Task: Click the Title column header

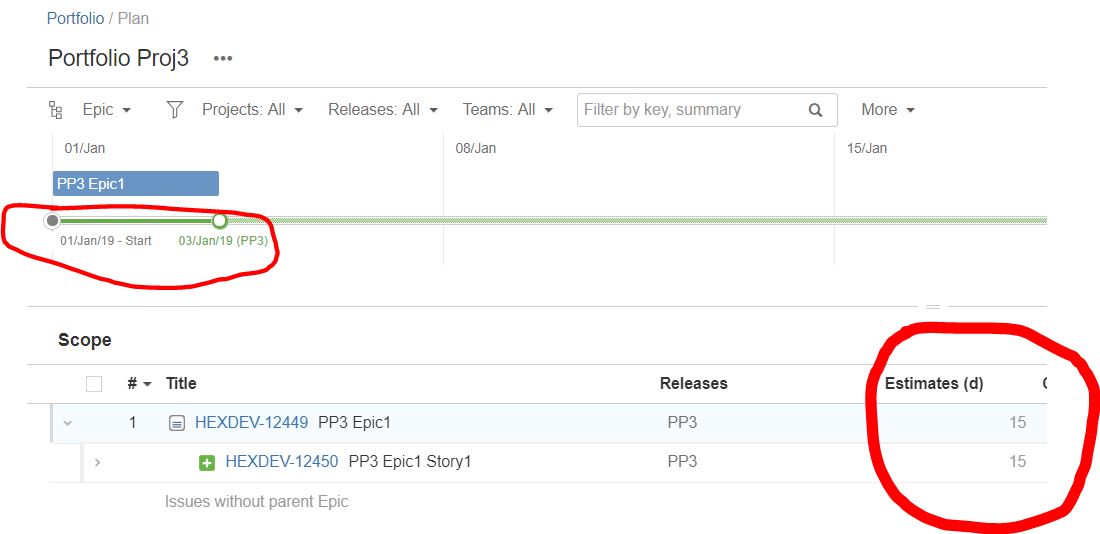Action: point(181,384)
